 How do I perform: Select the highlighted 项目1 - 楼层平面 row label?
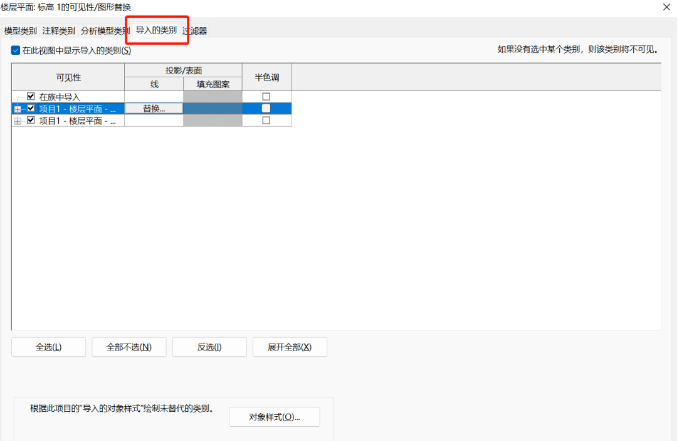[77, 109]
